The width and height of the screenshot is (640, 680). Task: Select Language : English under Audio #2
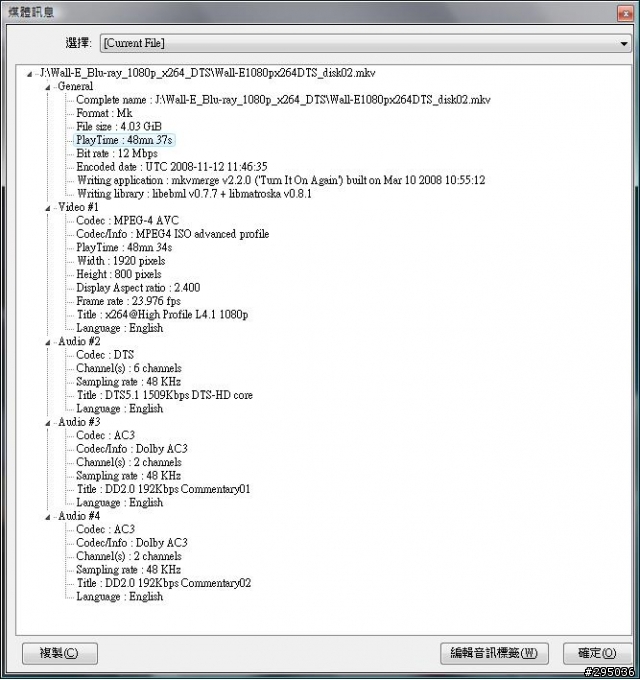[120, 409]
